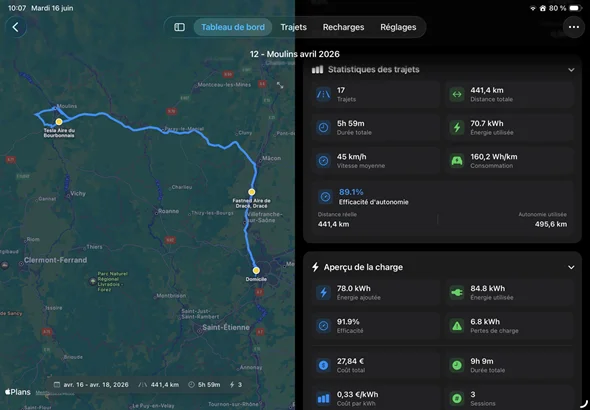Click the charge count 3 in map footer

[236, 385]
